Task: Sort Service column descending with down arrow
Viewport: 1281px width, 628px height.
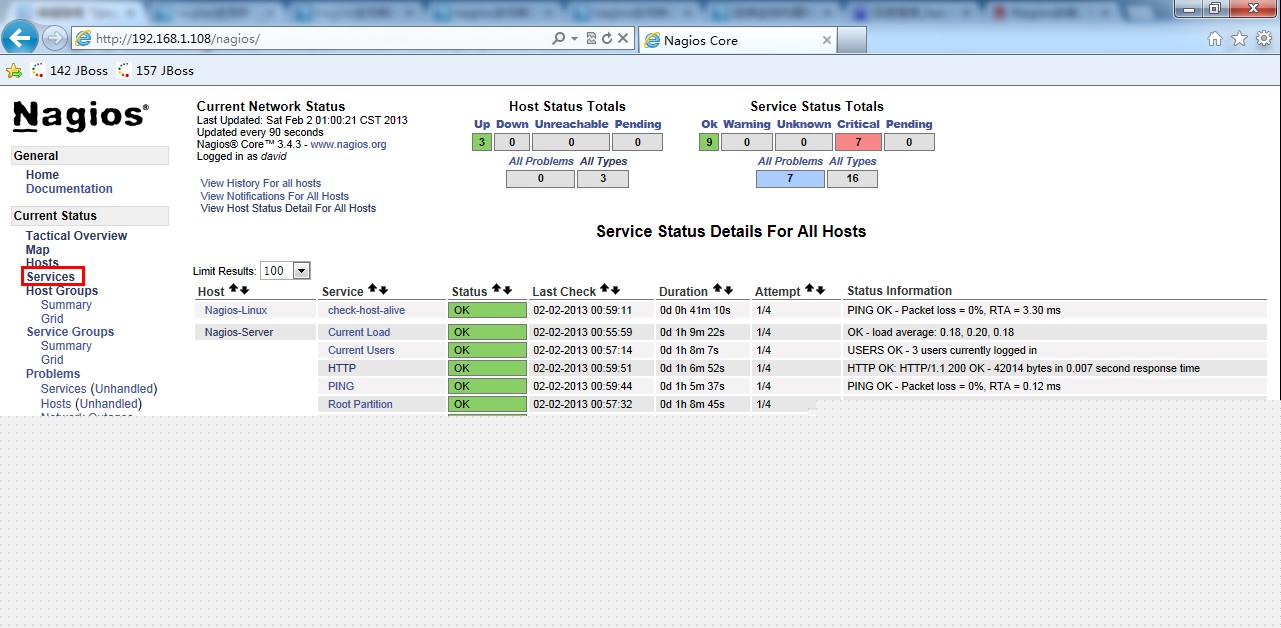Action: (x=383, y=290)
